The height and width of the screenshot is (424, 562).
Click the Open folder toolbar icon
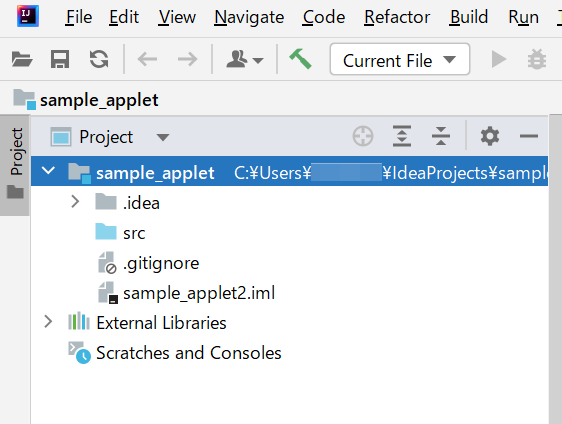(22, 59)
